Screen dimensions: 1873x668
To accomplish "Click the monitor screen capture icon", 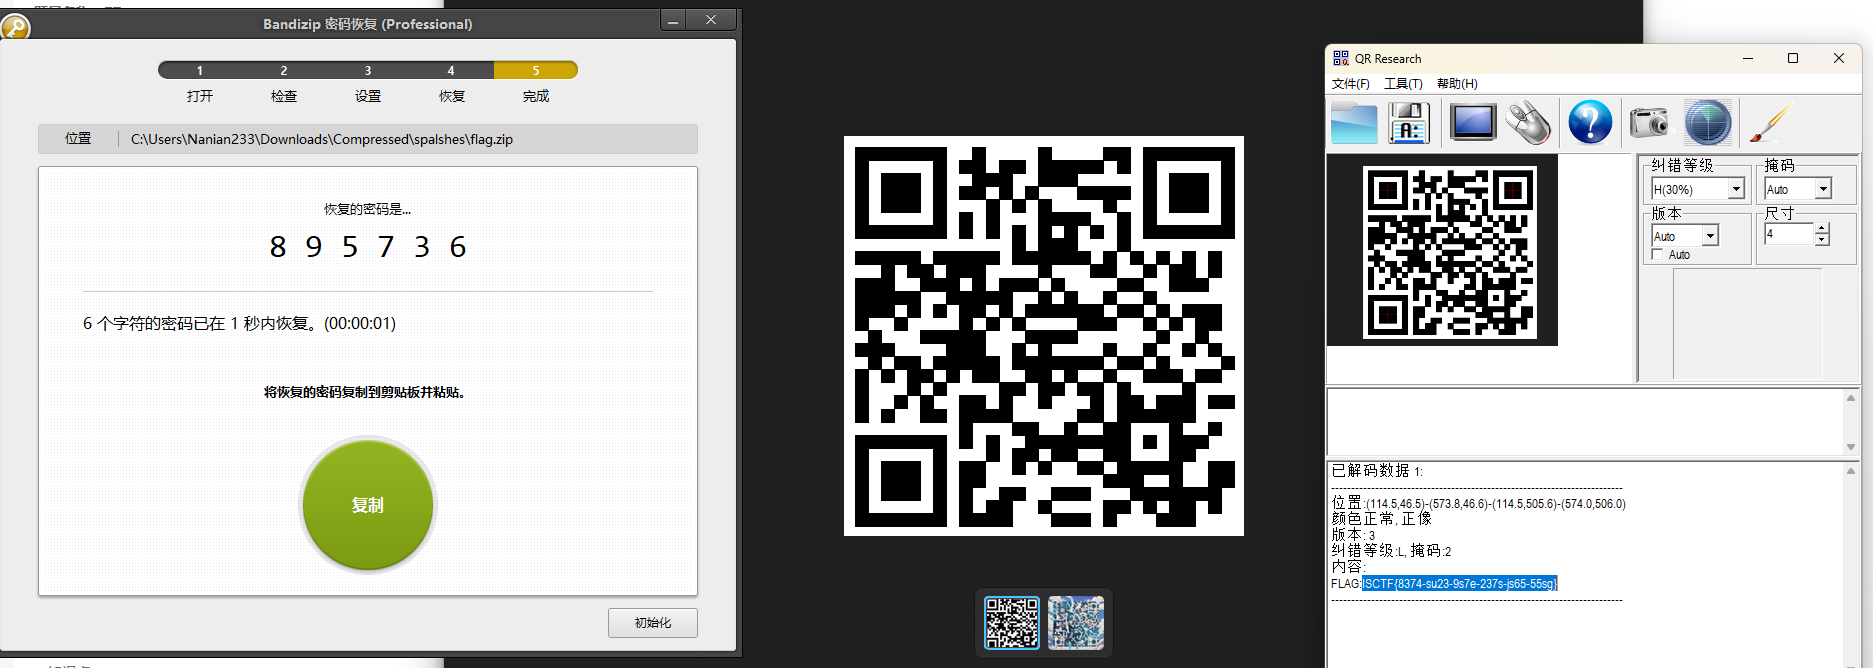I will 1473,123.
